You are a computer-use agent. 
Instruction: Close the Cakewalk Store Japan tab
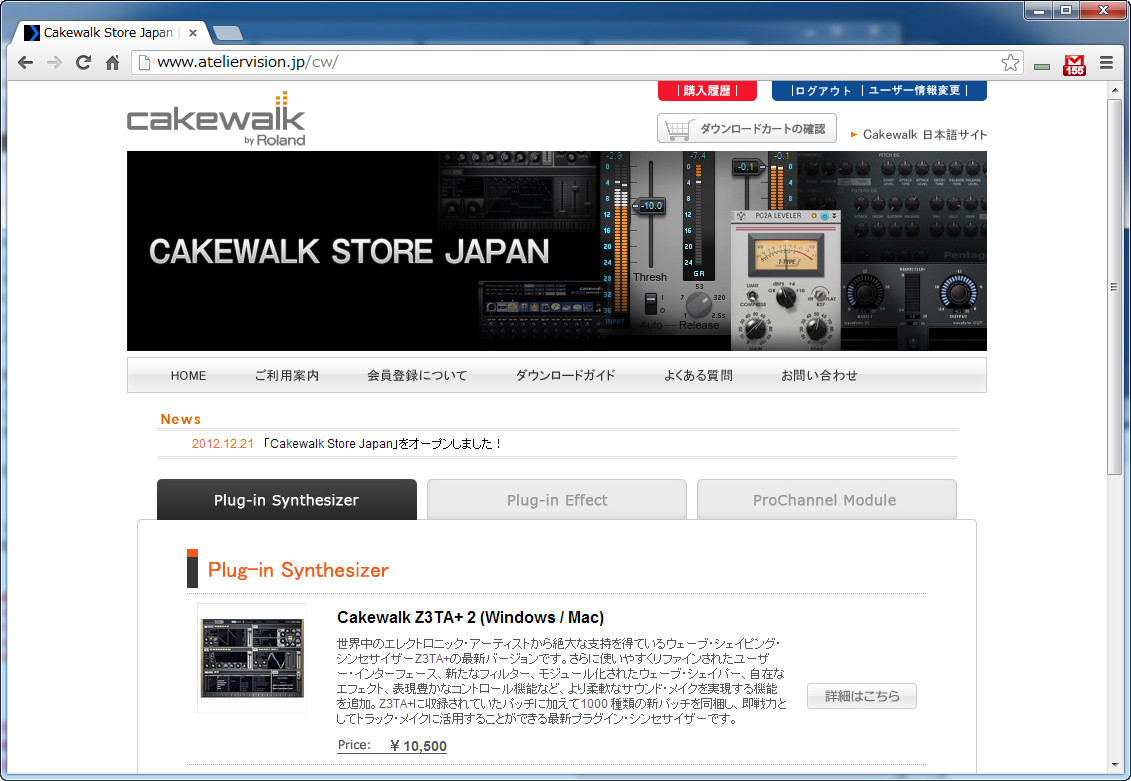(x=193, y=33)
